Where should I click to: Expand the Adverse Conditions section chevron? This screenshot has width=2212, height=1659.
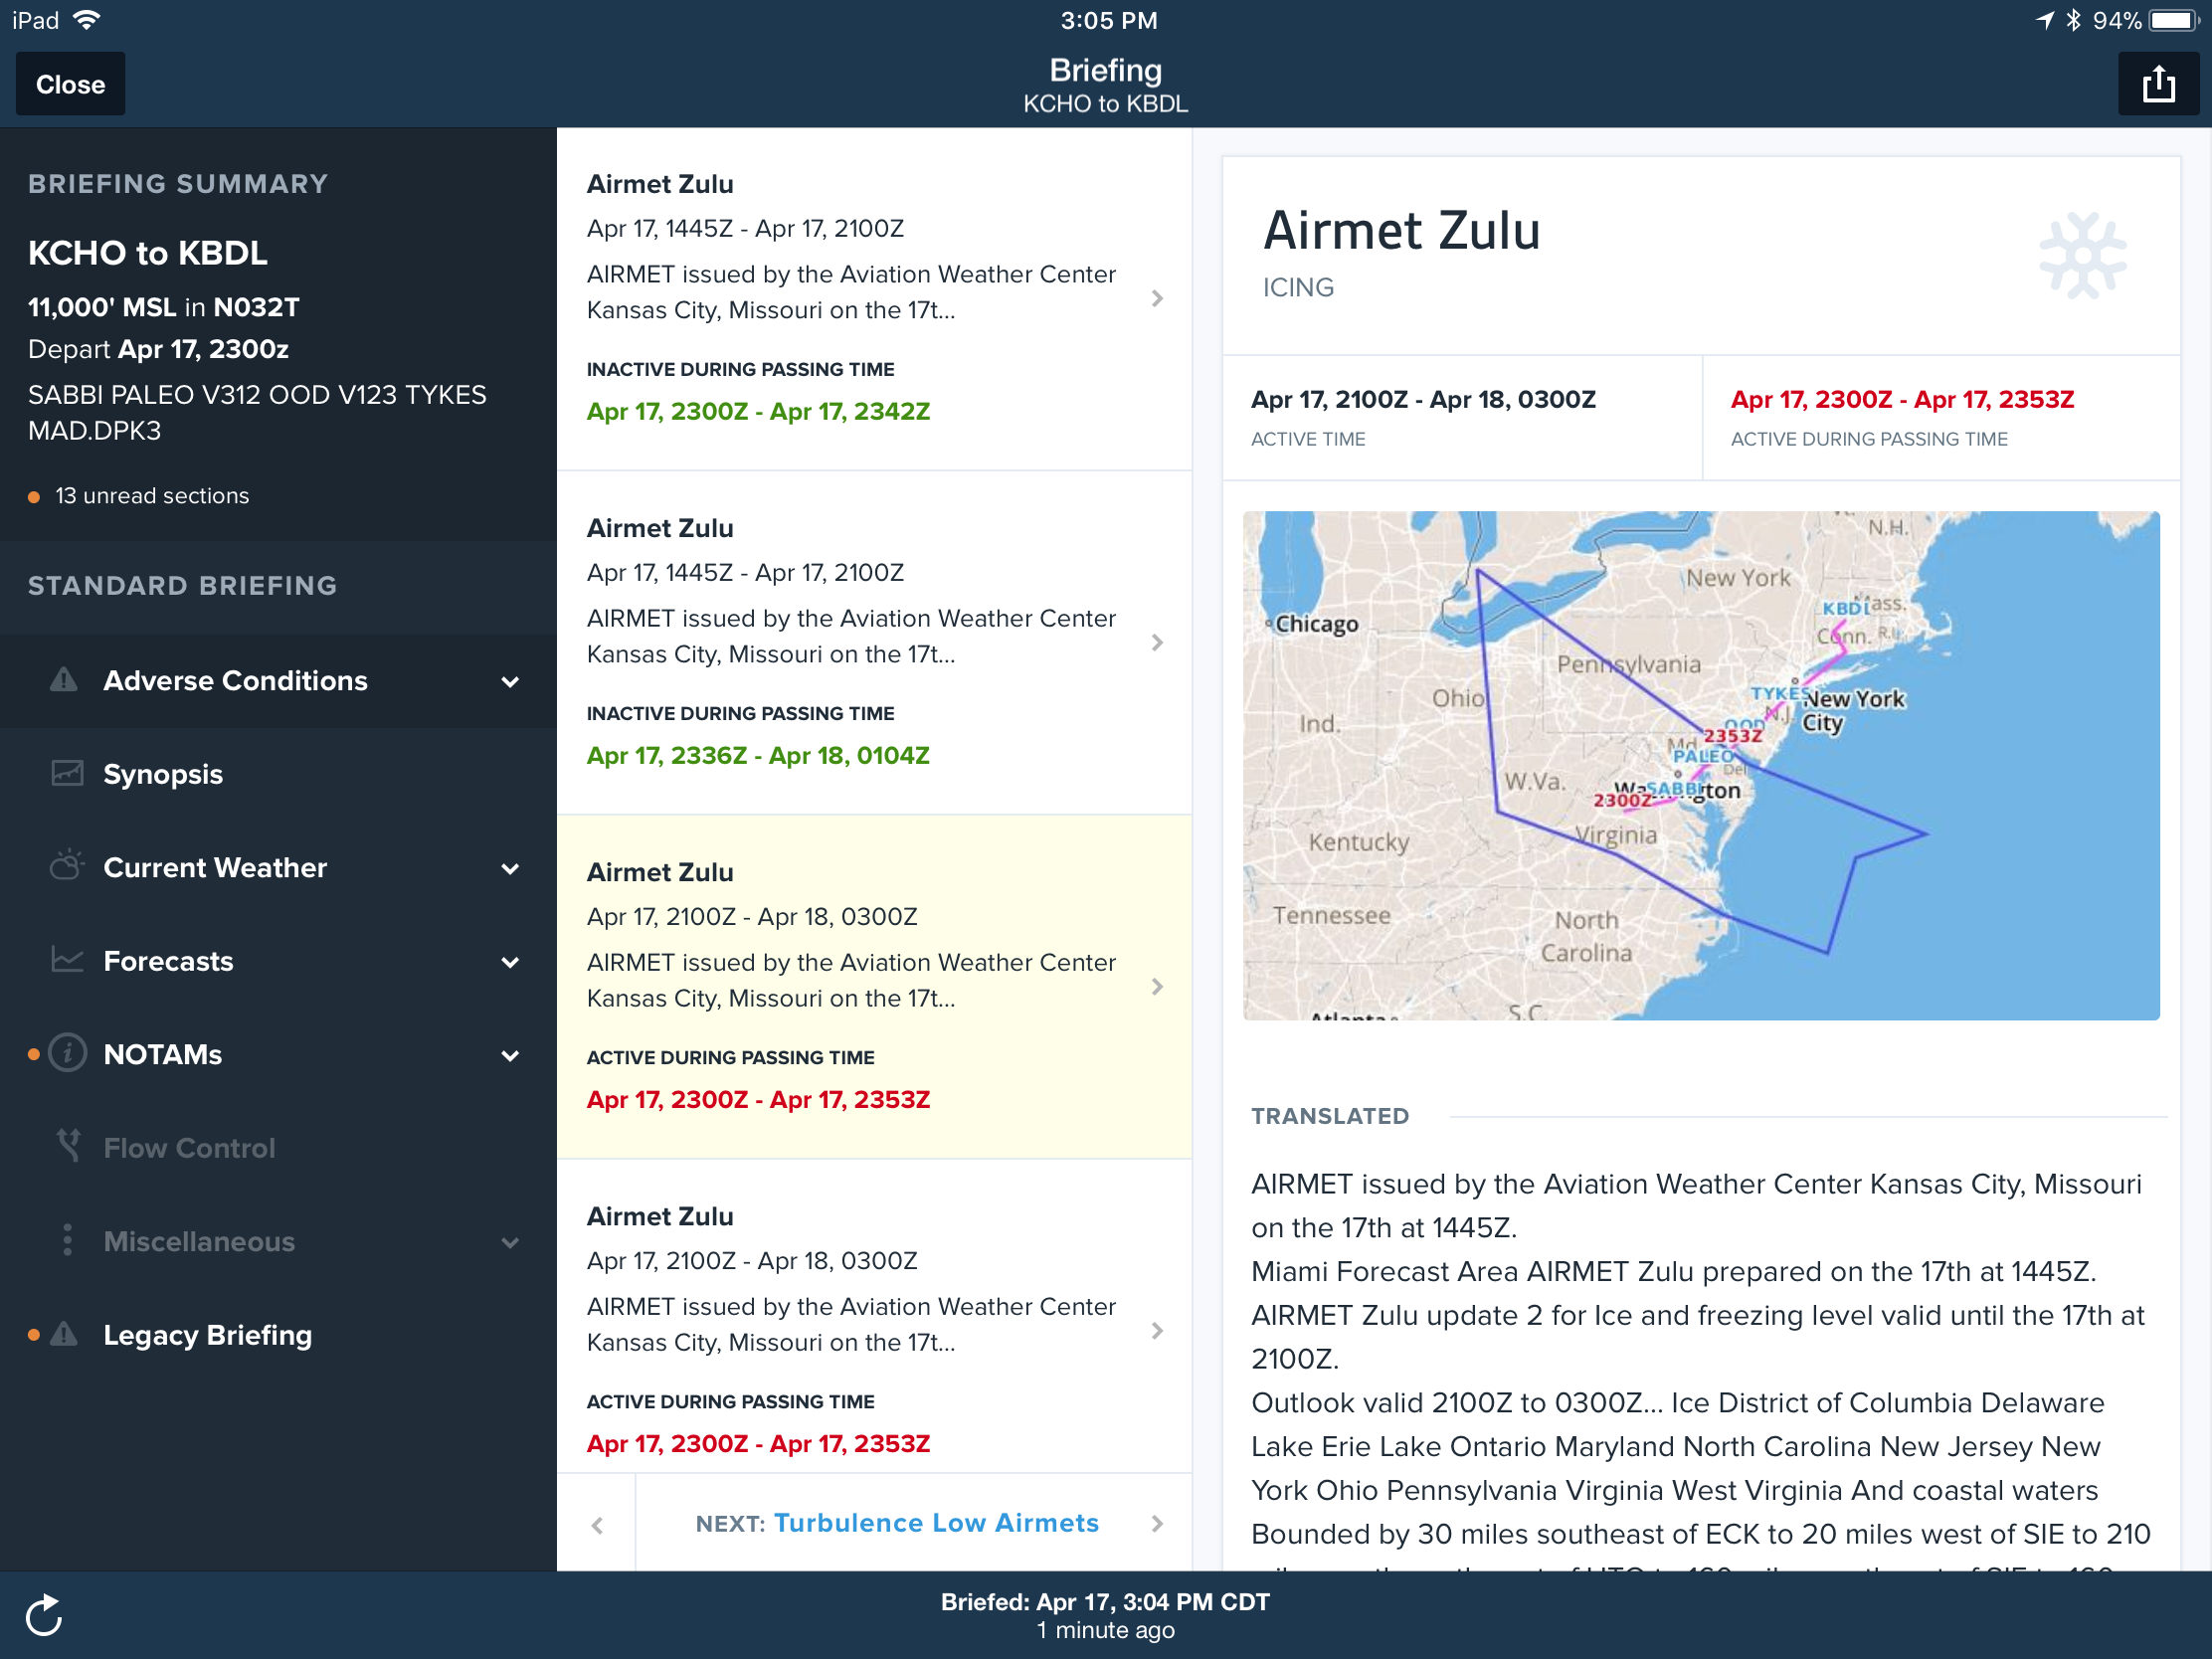510,682
